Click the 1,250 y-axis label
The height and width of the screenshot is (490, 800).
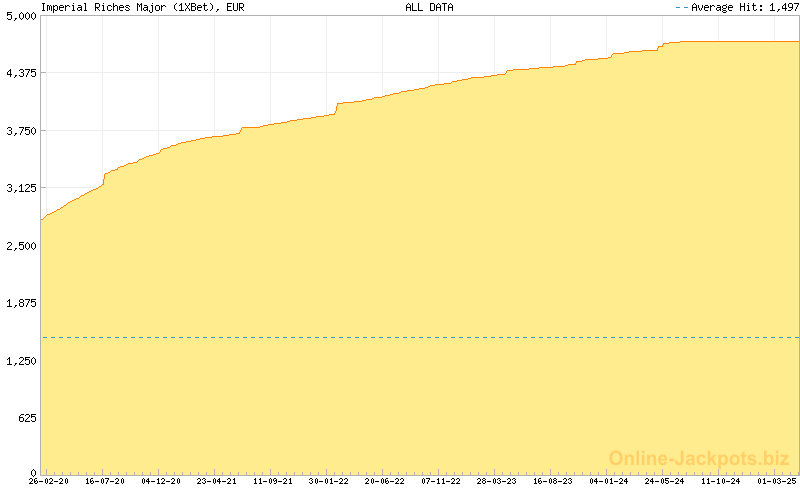20,361
